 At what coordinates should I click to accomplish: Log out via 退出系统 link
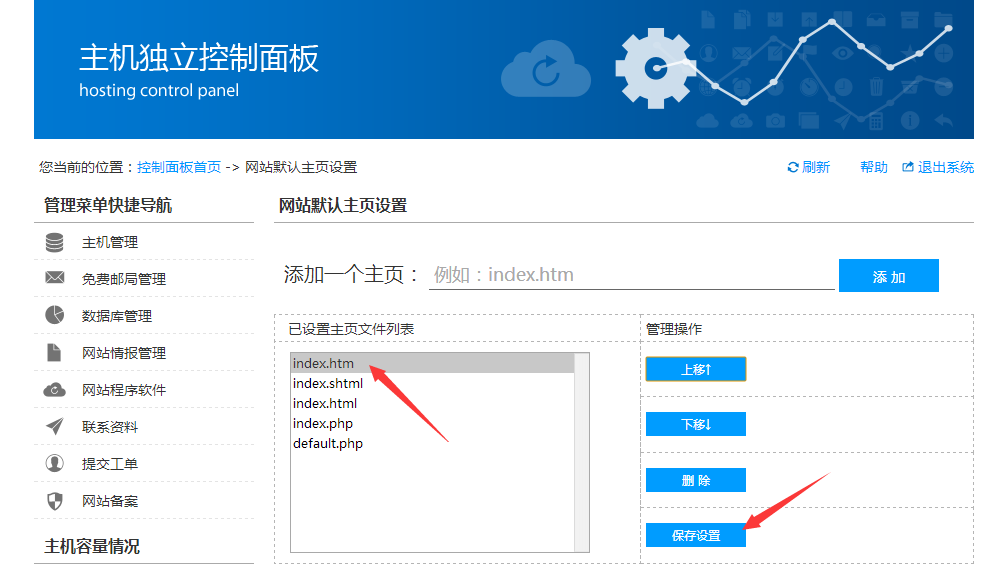point(938,167)
